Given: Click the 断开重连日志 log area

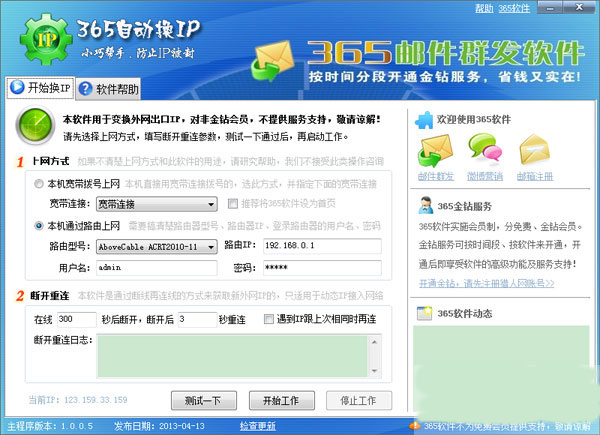Looking at the screenshot, I should (233, 356).
